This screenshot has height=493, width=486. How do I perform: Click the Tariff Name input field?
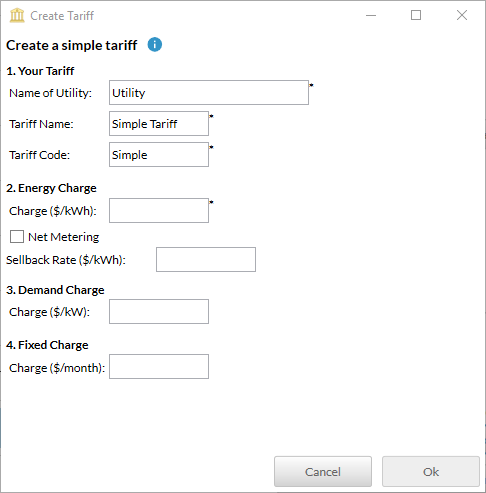point(159,123)
